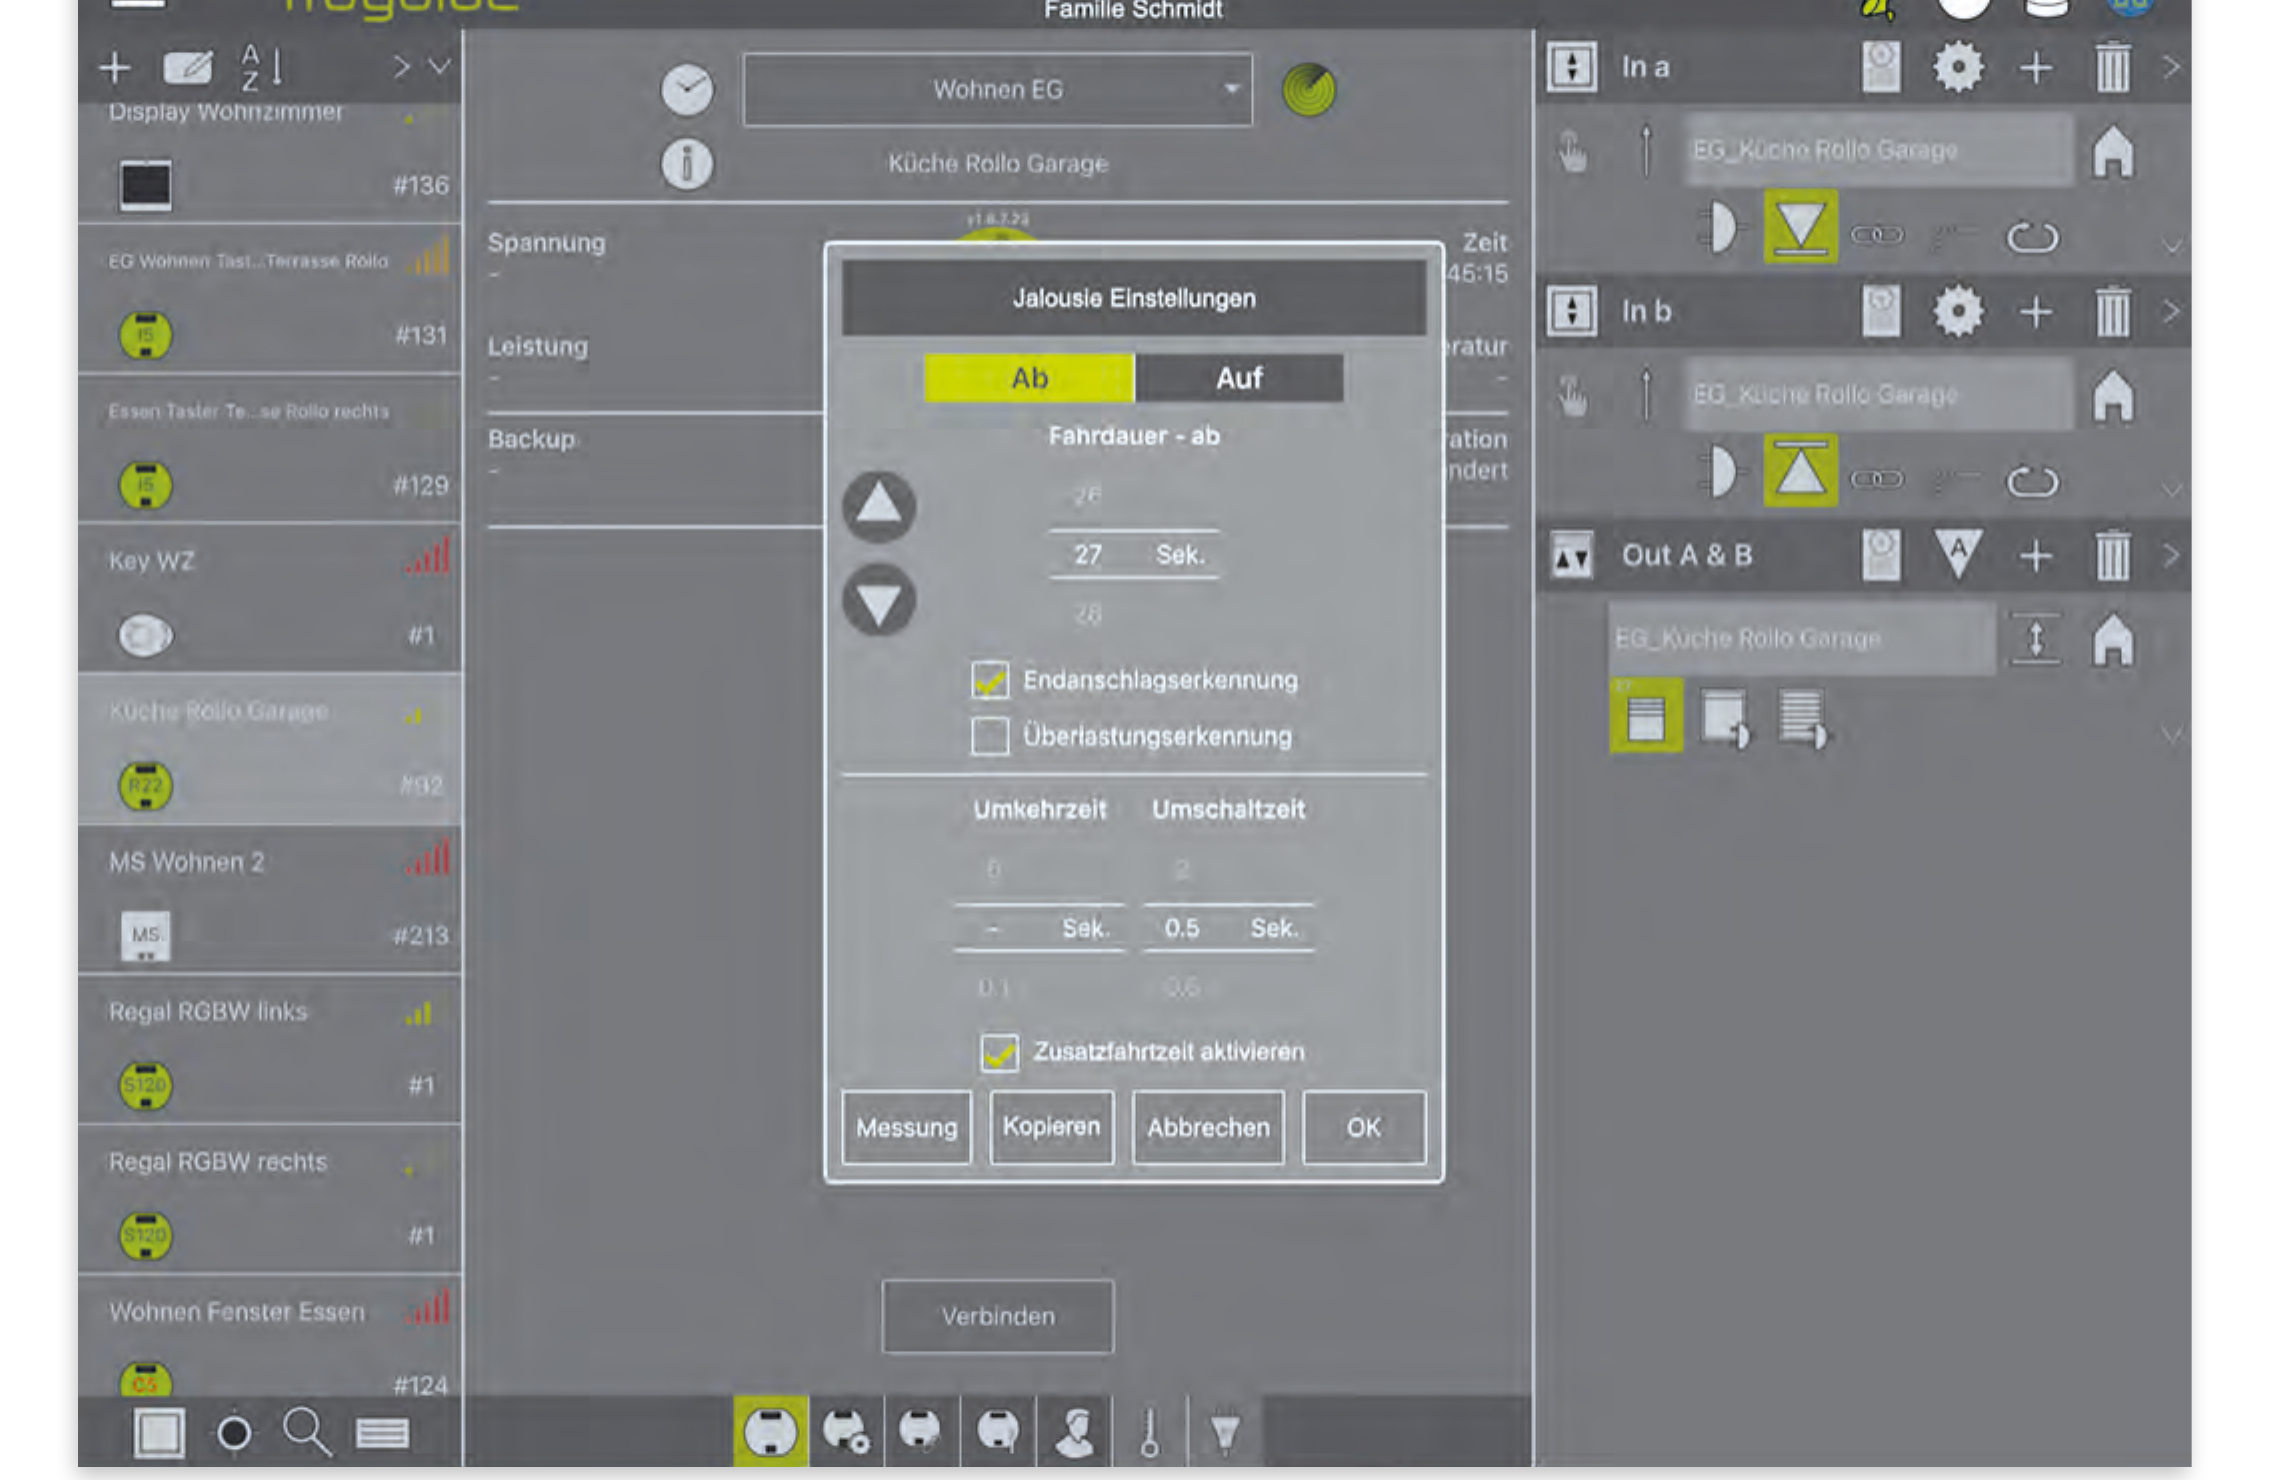Image resolution: width=2282 pixels, height=1480 pixels.
Task: Click the home icon in In a row
Action: tap(2112, 151)
